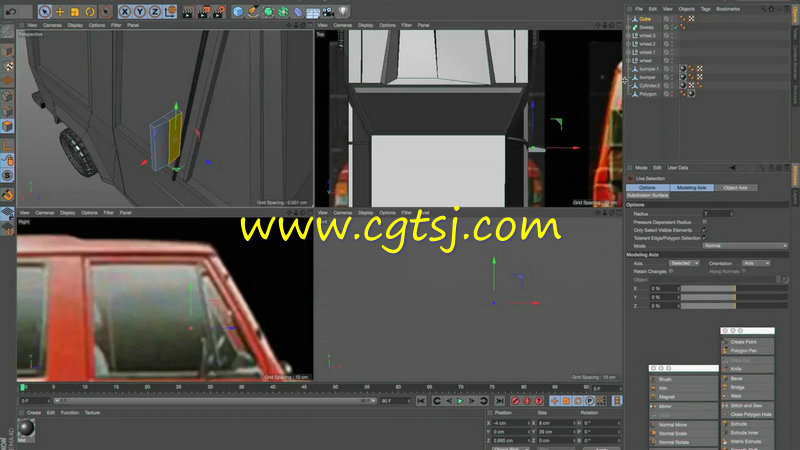Toggle visibility dots of Polygon object
The image size is (800, 450).
coord(672,94)
